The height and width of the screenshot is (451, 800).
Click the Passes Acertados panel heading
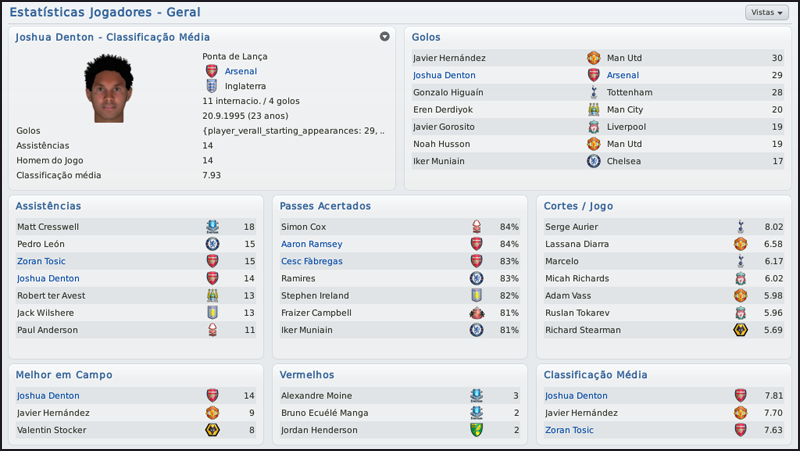click(x=325, y=206)
